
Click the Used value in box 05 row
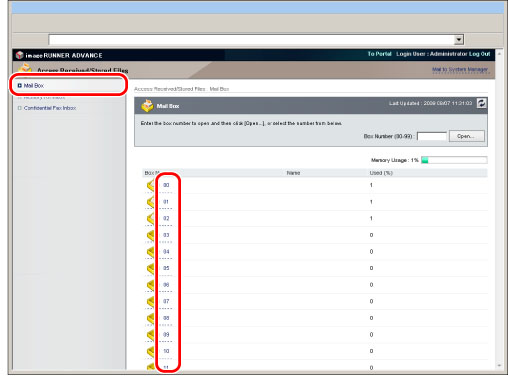(x=371, y=268)
